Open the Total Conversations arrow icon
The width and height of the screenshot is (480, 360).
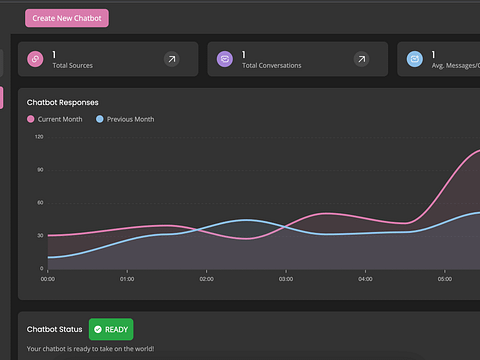[x=361, y=59]
